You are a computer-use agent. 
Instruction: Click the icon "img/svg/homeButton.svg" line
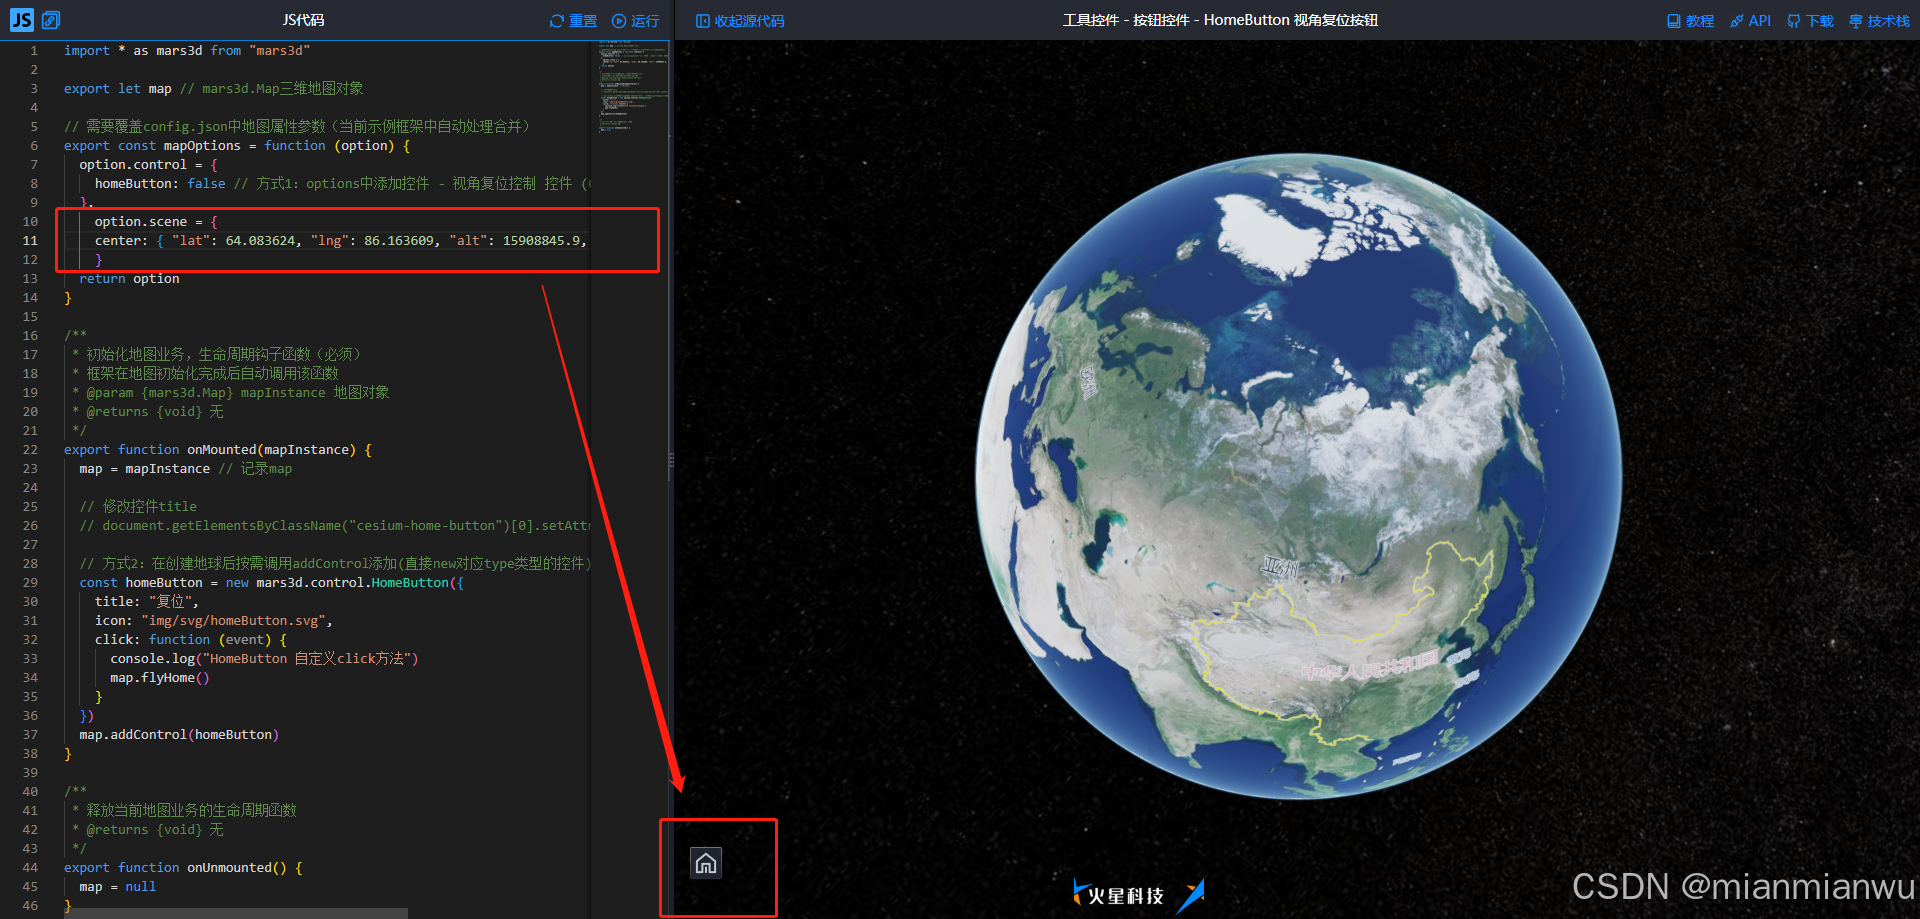pos(214,620)
